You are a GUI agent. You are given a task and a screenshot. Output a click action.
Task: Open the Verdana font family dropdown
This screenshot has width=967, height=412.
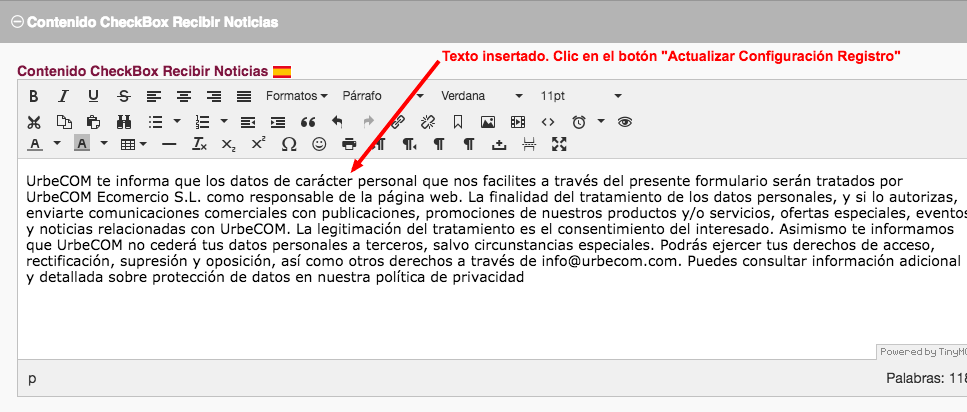coord(482,96)
